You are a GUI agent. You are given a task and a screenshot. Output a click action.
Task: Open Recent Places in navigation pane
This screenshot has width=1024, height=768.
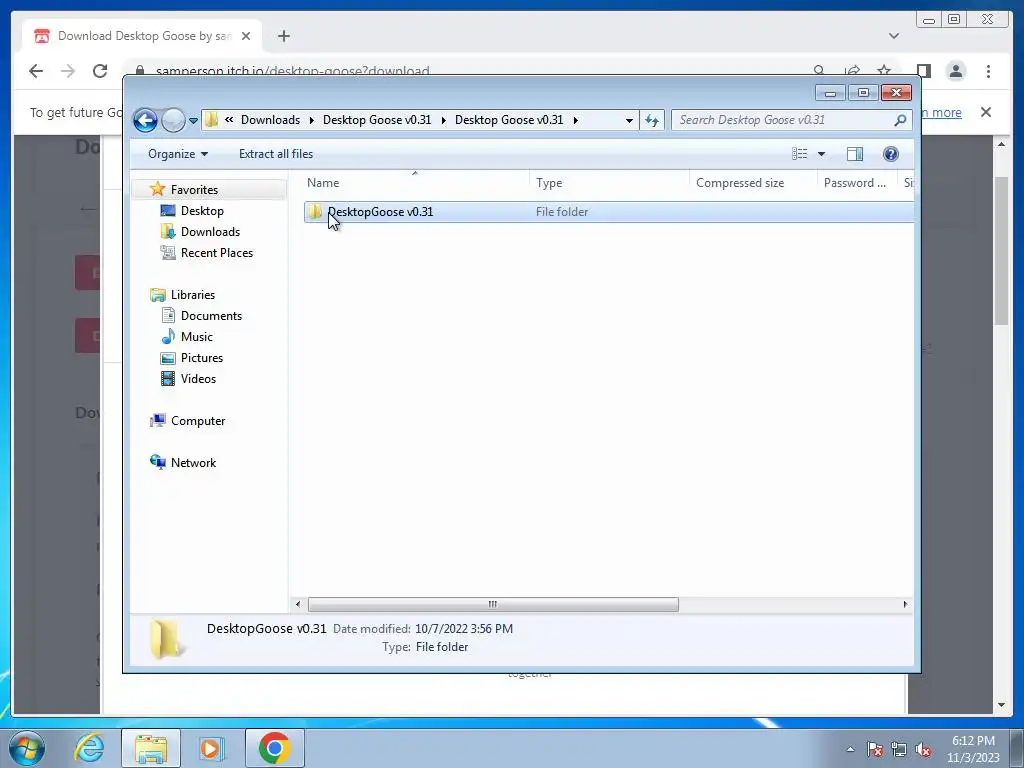[217, 252]
